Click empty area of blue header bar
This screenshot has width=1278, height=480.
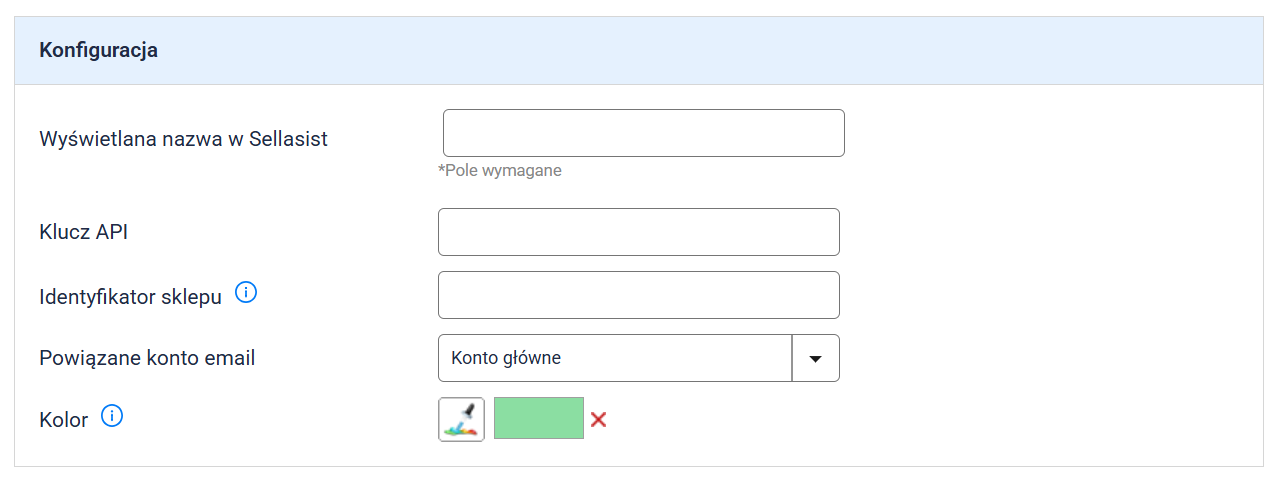tap(700, 50)
